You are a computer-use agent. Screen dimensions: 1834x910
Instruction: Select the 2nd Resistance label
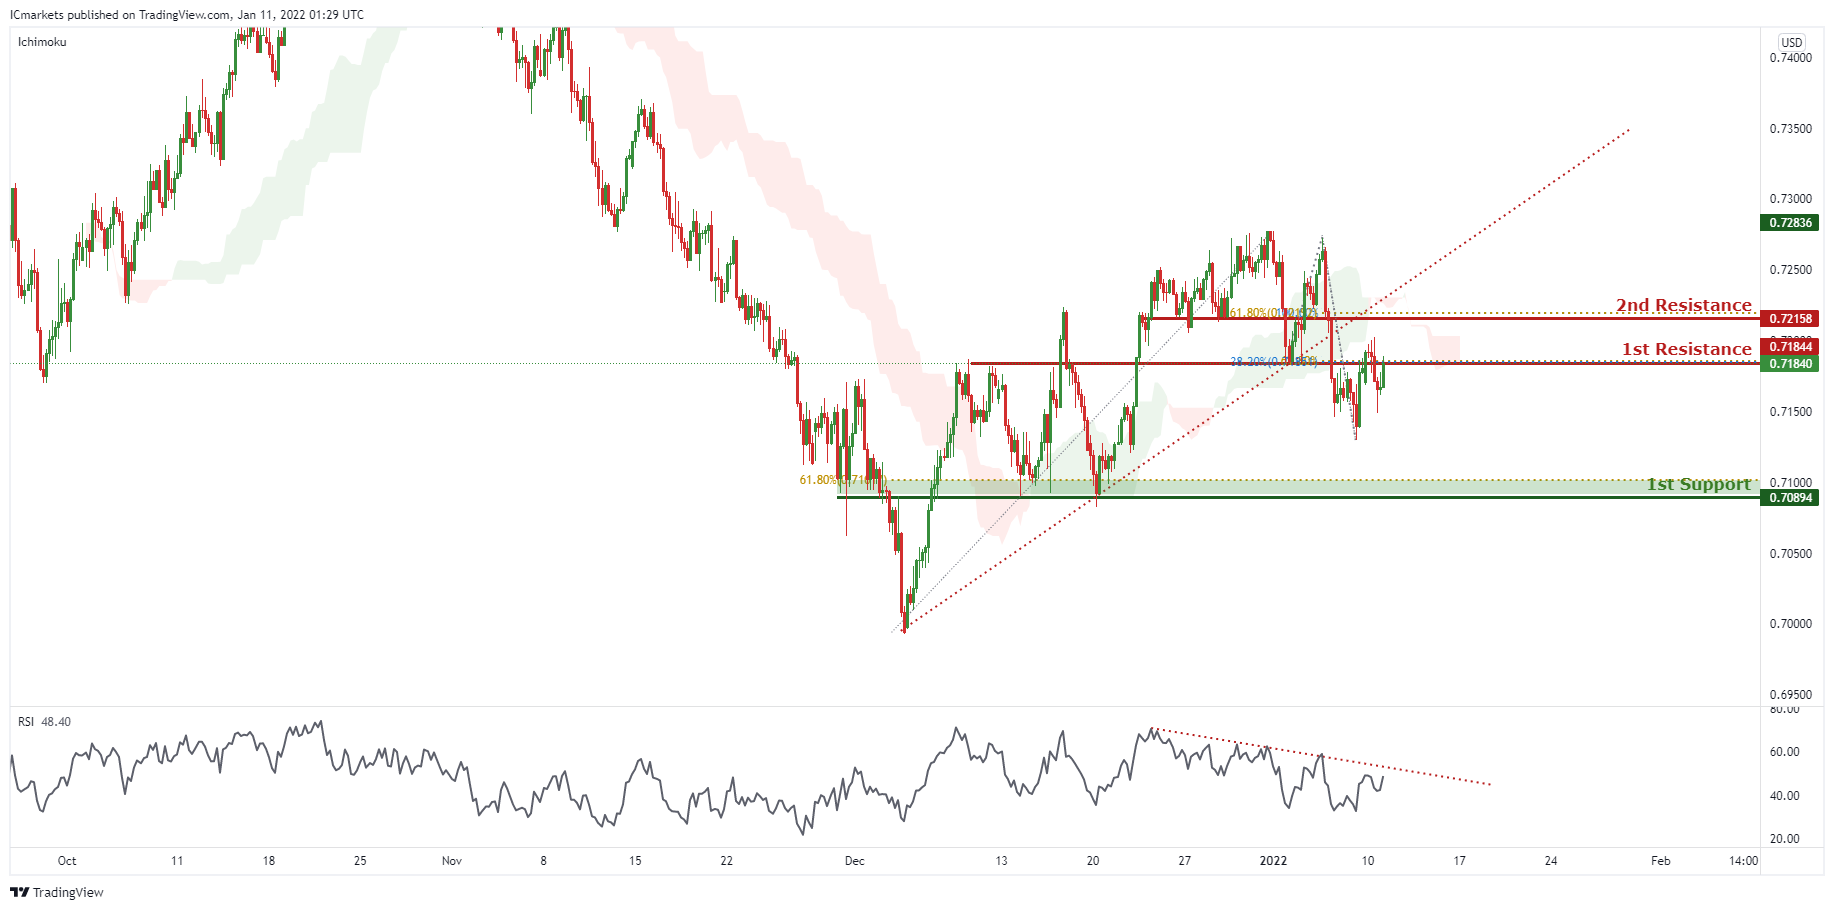point(1684,305)
